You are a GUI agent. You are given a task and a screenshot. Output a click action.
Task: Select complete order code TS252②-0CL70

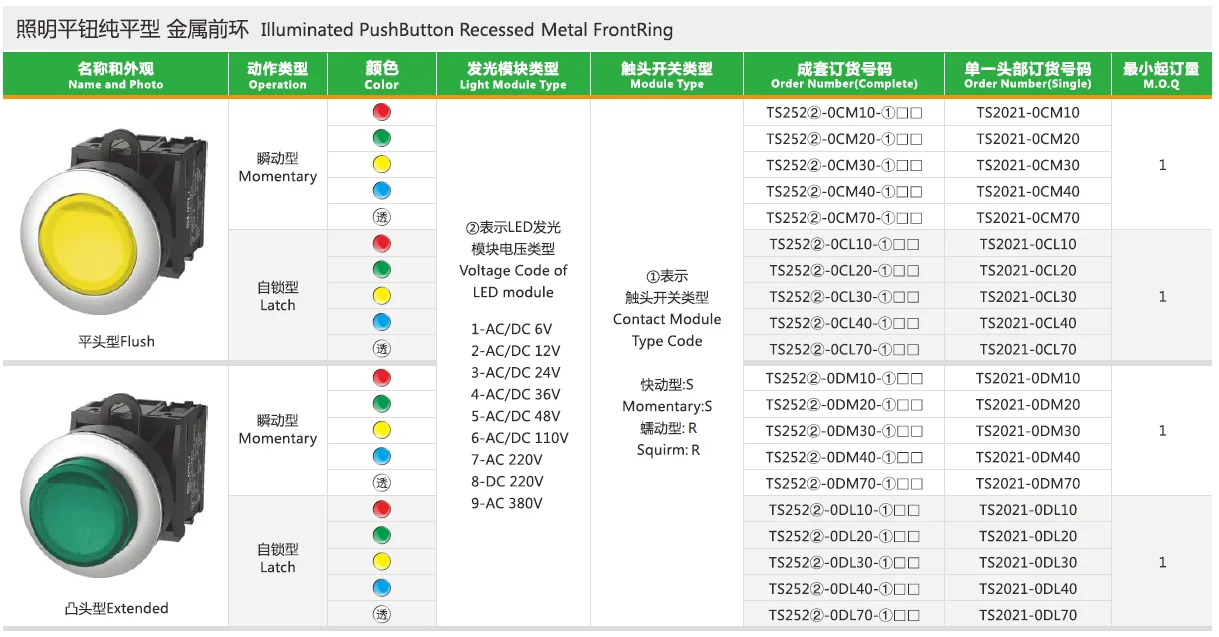tap(843, 348)
